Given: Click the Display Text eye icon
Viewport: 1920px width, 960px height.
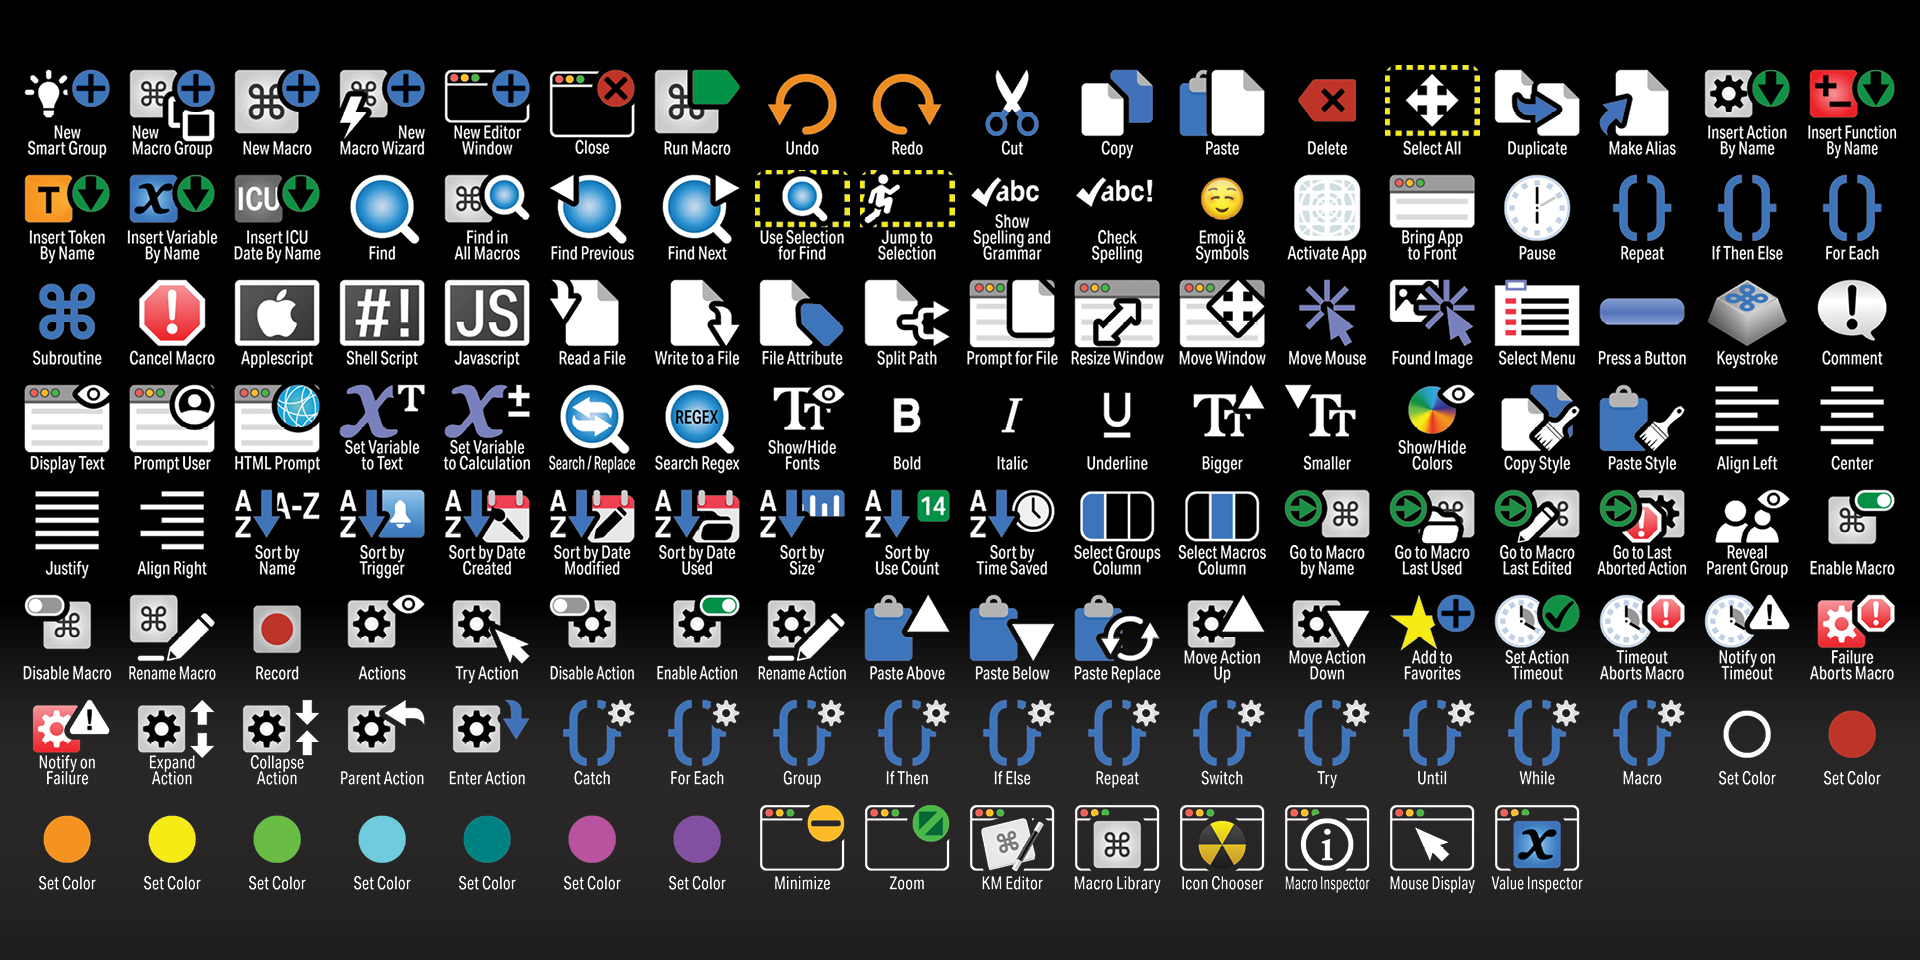Looking at the screenshot, I should (x=67, y=418).
